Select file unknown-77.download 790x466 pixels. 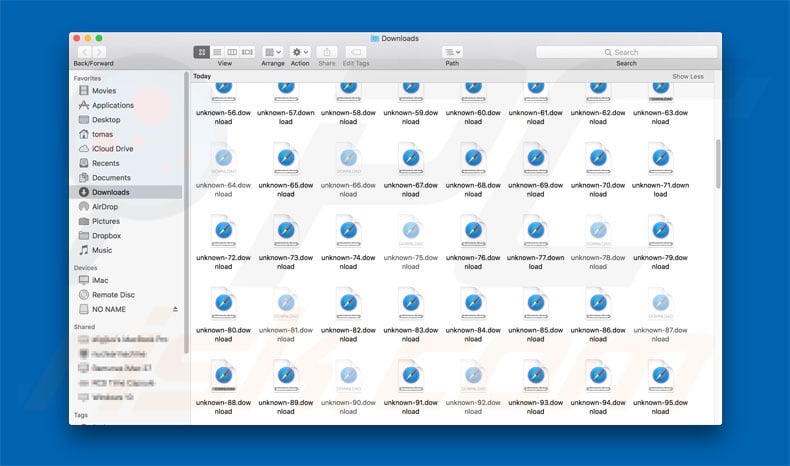[x=536, y=243]
